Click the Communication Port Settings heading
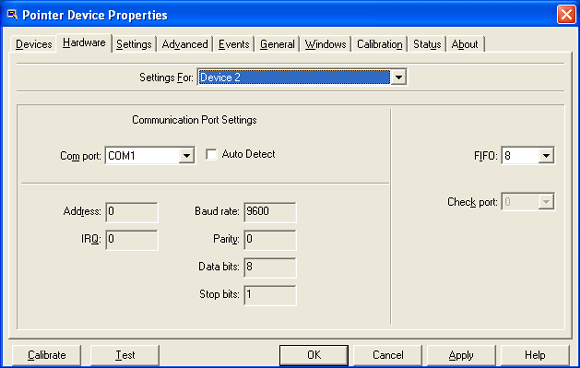The width and height of the screenshot is (580, 368). point(195,120)
